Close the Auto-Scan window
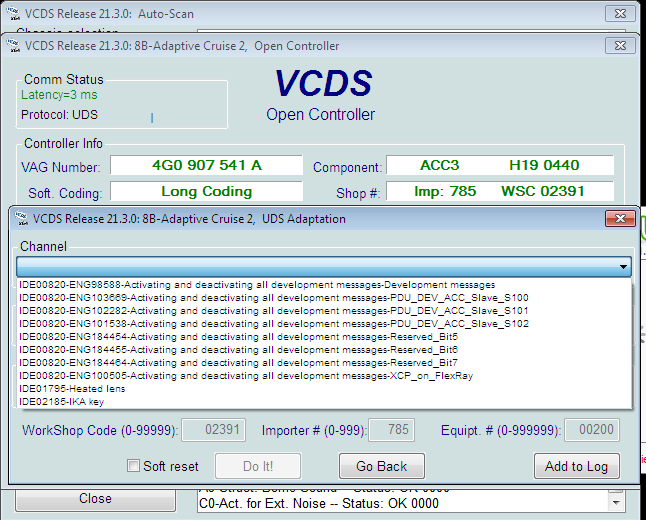Viewport: 646px width, 520px height. click(620, 14)
